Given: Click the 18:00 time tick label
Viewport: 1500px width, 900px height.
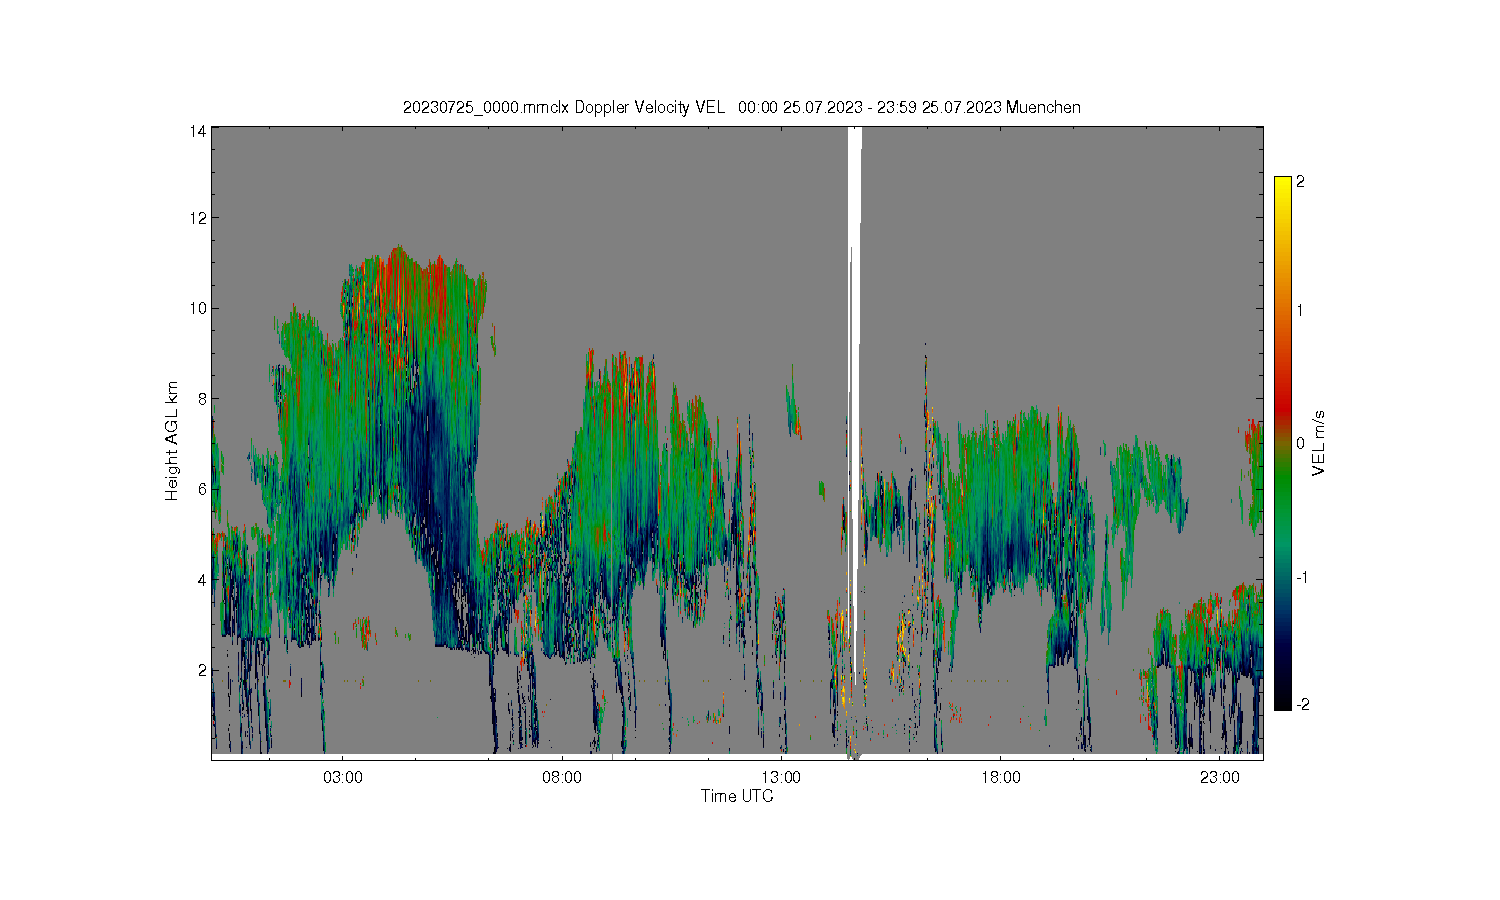Looking at the screenshot, I should [x=1000, y=777].
